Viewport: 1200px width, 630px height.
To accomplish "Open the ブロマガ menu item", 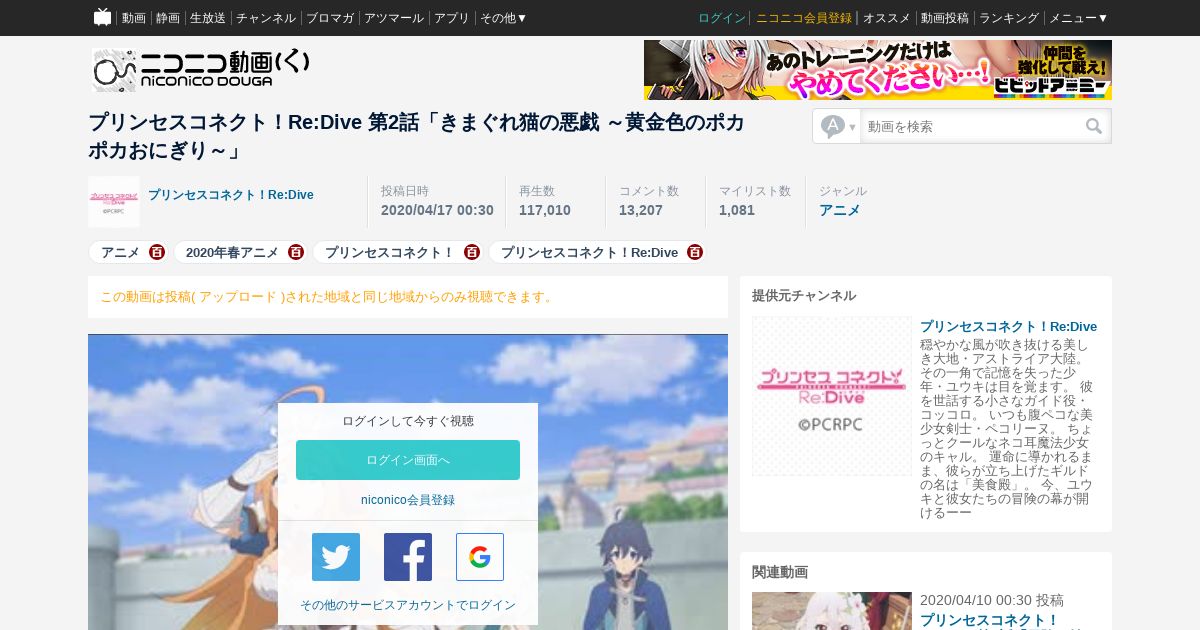I will coord(330,18).
